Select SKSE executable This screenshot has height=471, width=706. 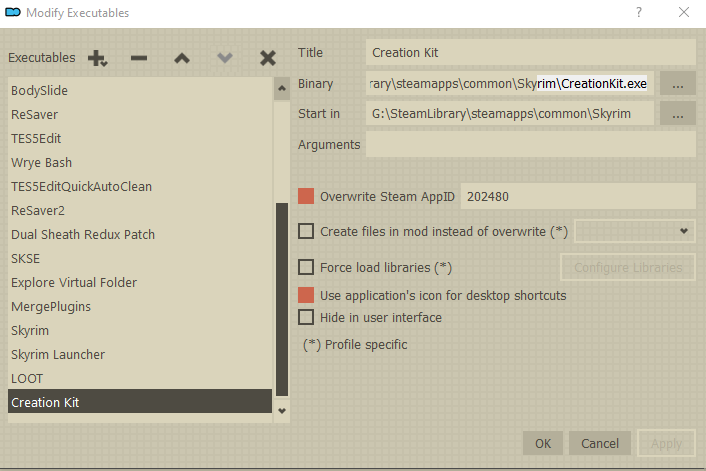(x=140, y=258)
